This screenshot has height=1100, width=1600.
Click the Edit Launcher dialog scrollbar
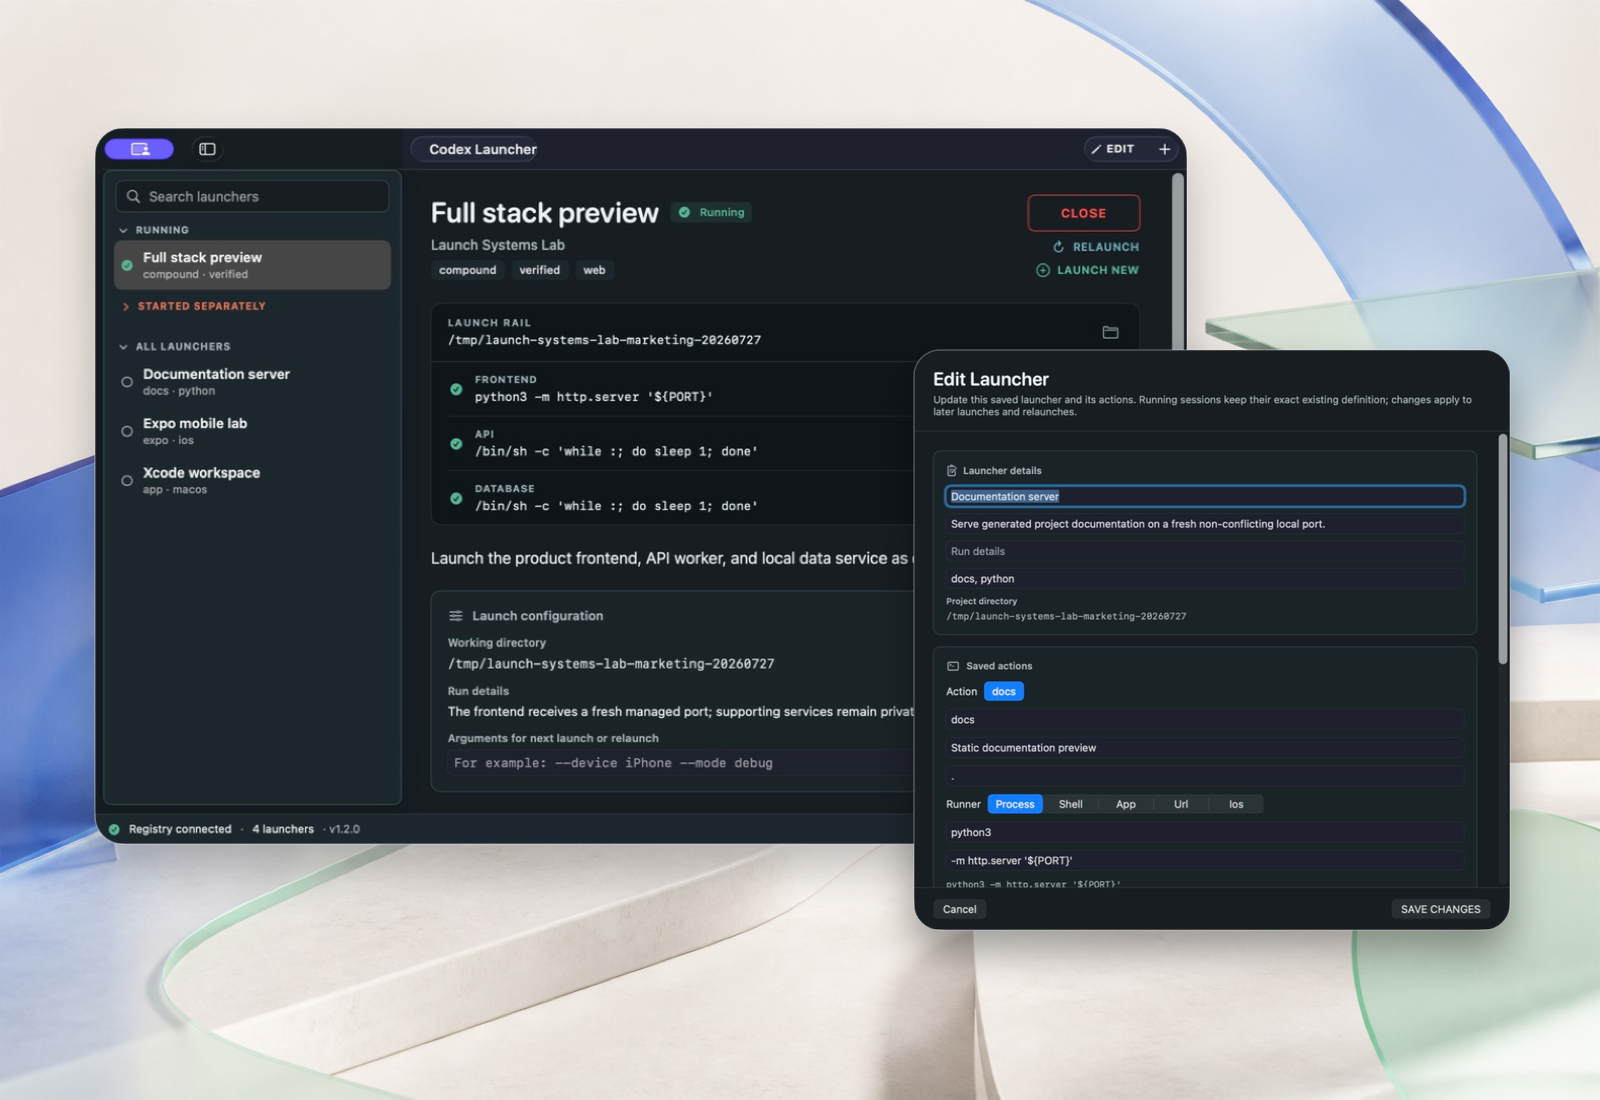pos(1502,549)
